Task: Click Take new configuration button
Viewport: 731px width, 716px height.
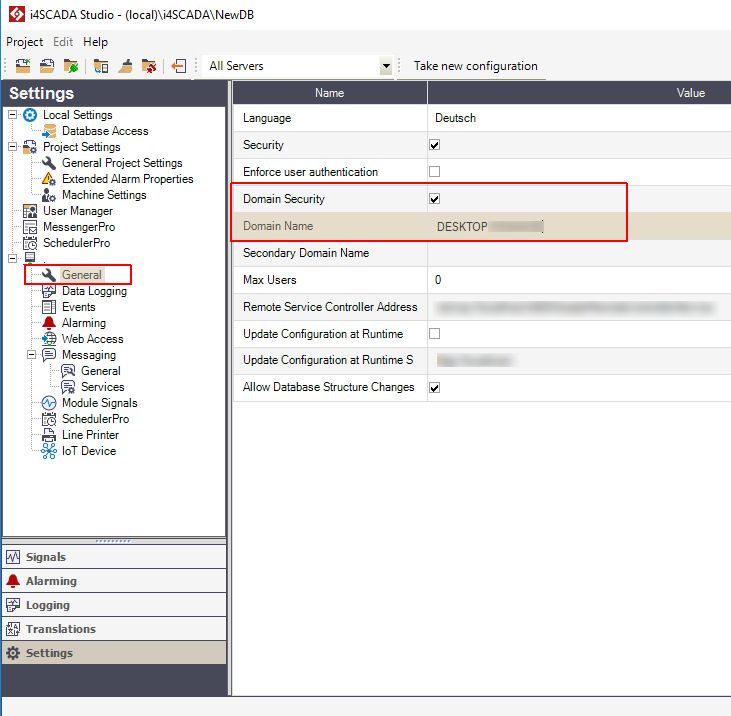Action: [x=476, y=66]
